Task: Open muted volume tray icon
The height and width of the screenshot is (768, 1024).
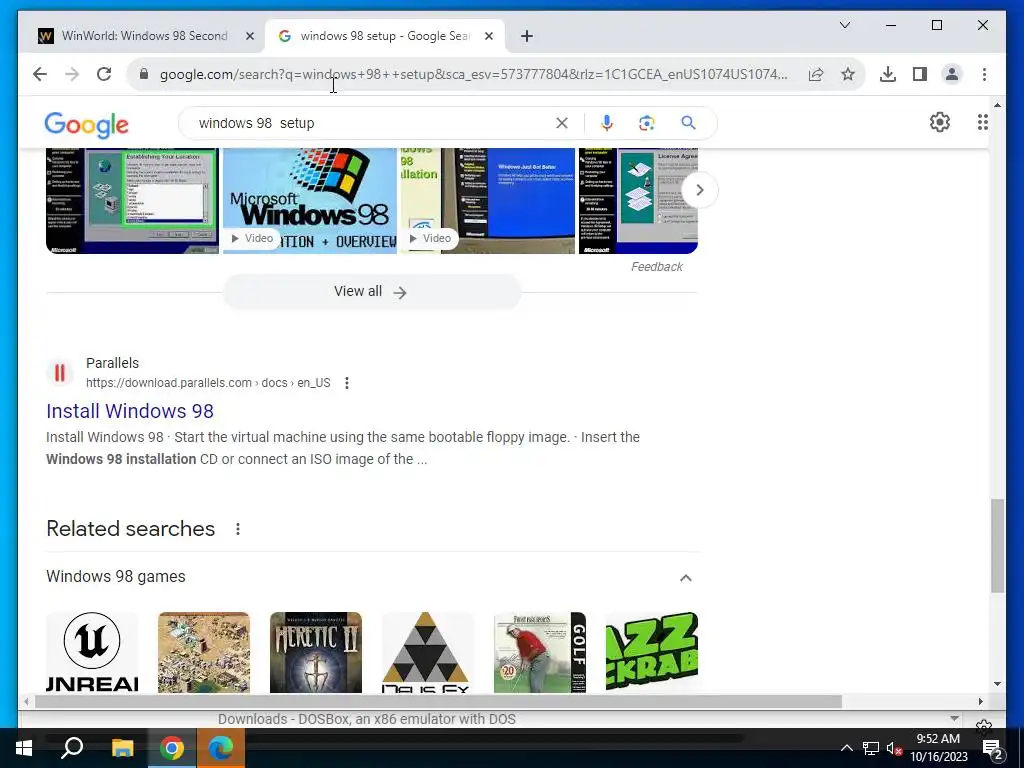Action: pos(894,748)
